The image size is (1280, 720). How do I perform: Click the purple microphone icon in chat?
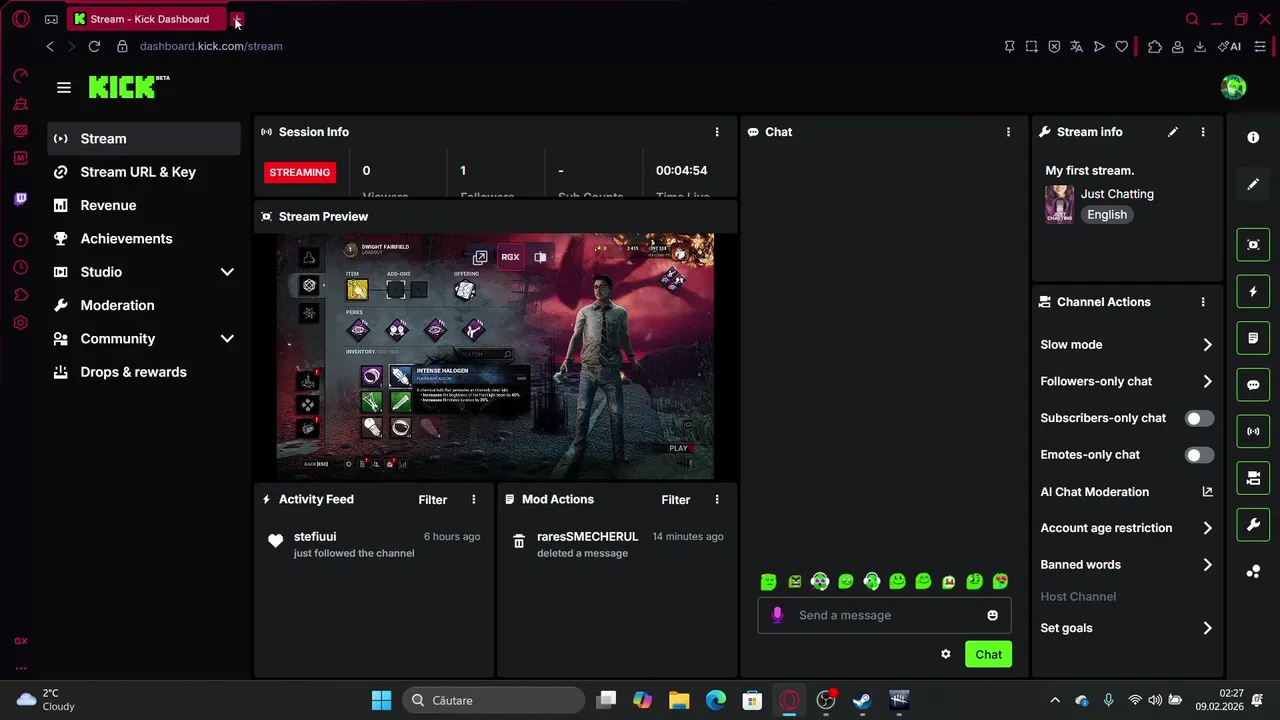tap(778, 615)
